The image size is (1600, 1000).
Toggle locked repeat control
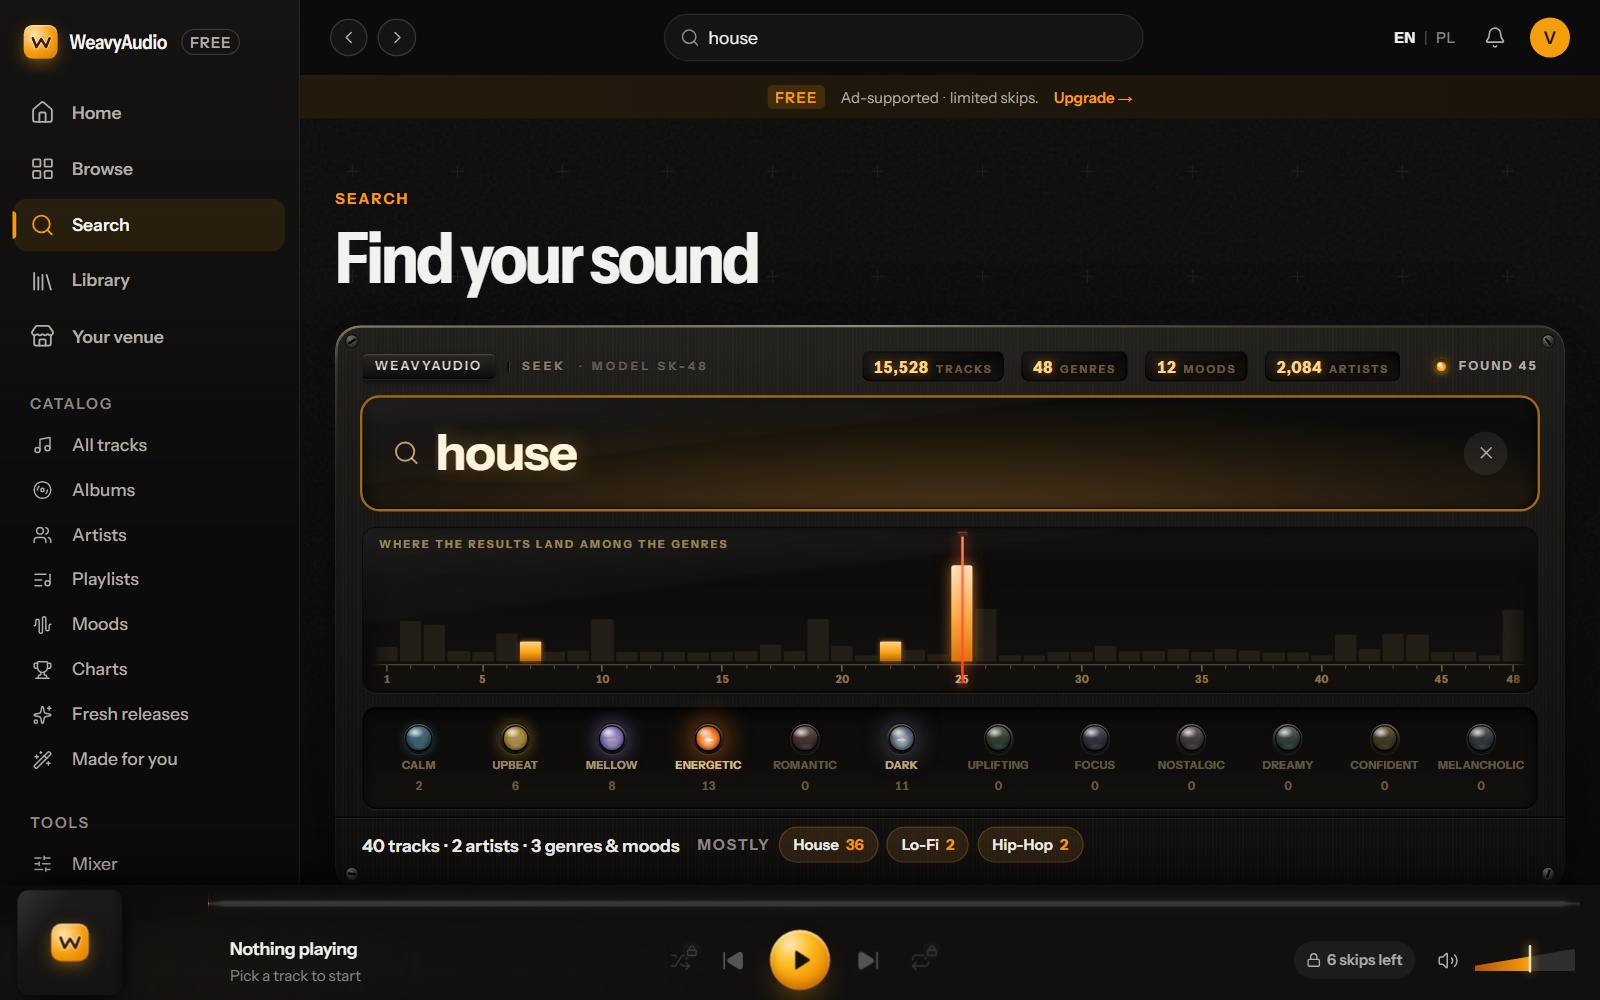pyautogui.click(x=923, y=959)
